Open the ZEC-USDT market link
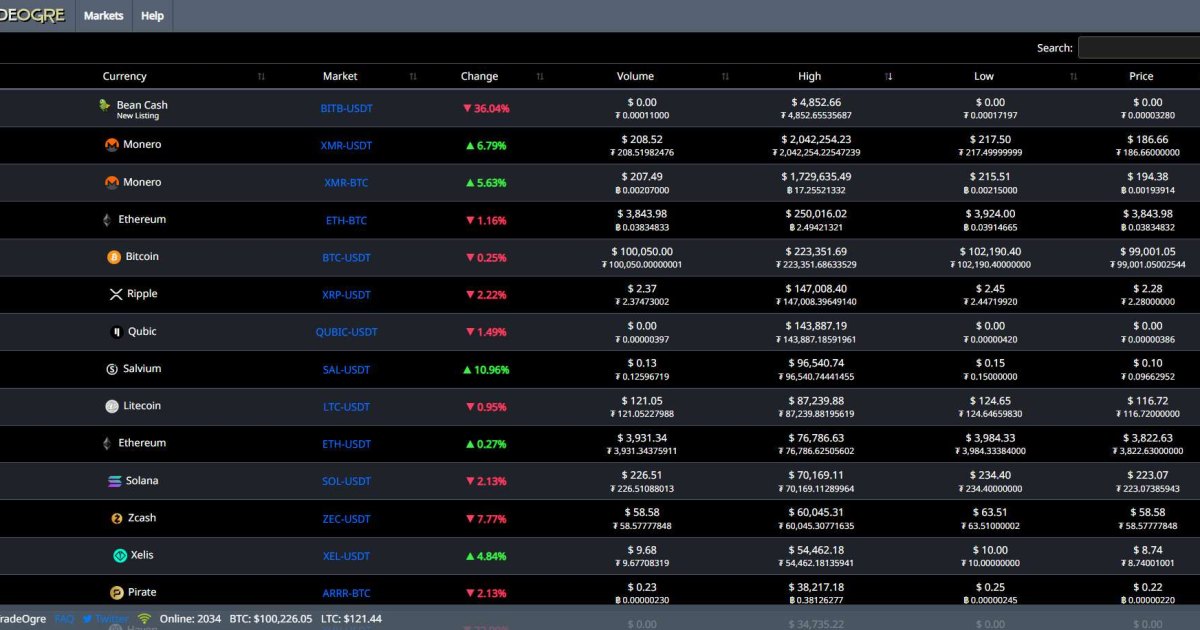 point(346,519)
